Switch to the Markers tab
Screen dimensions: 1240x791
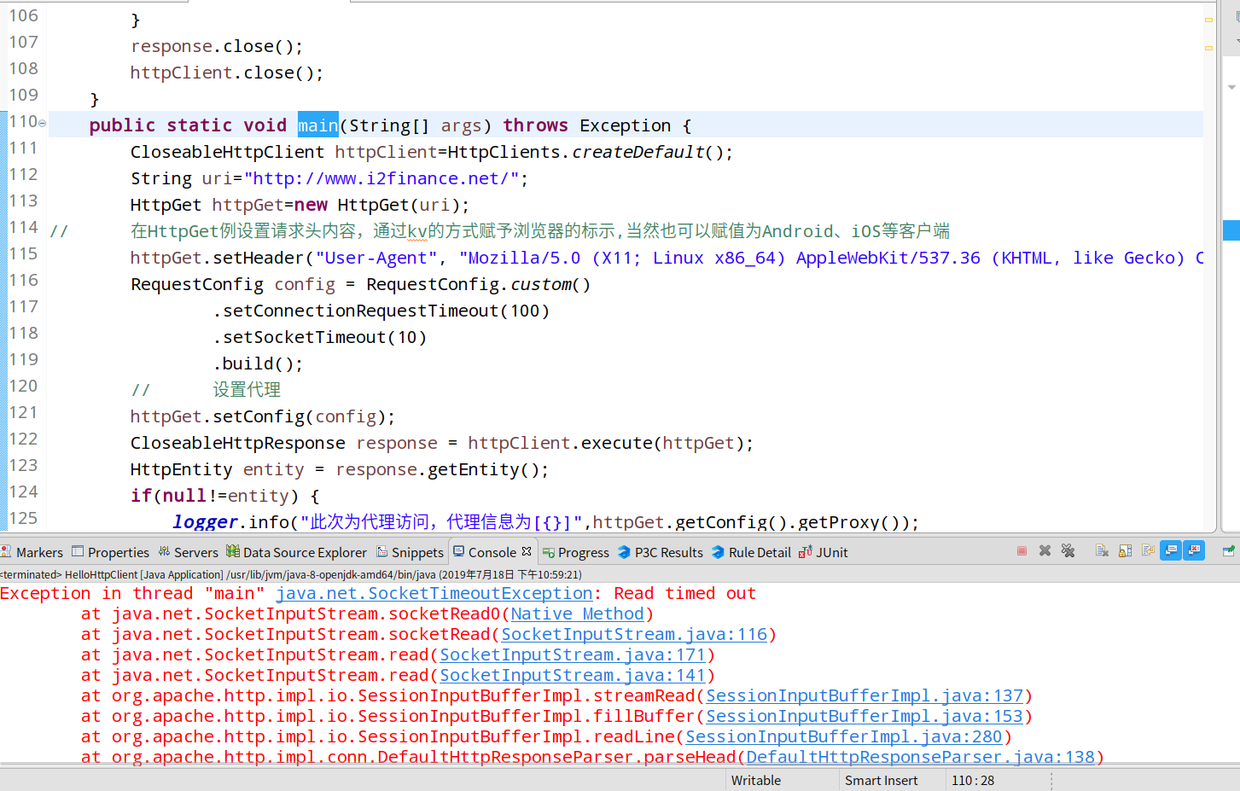point(32,552)
